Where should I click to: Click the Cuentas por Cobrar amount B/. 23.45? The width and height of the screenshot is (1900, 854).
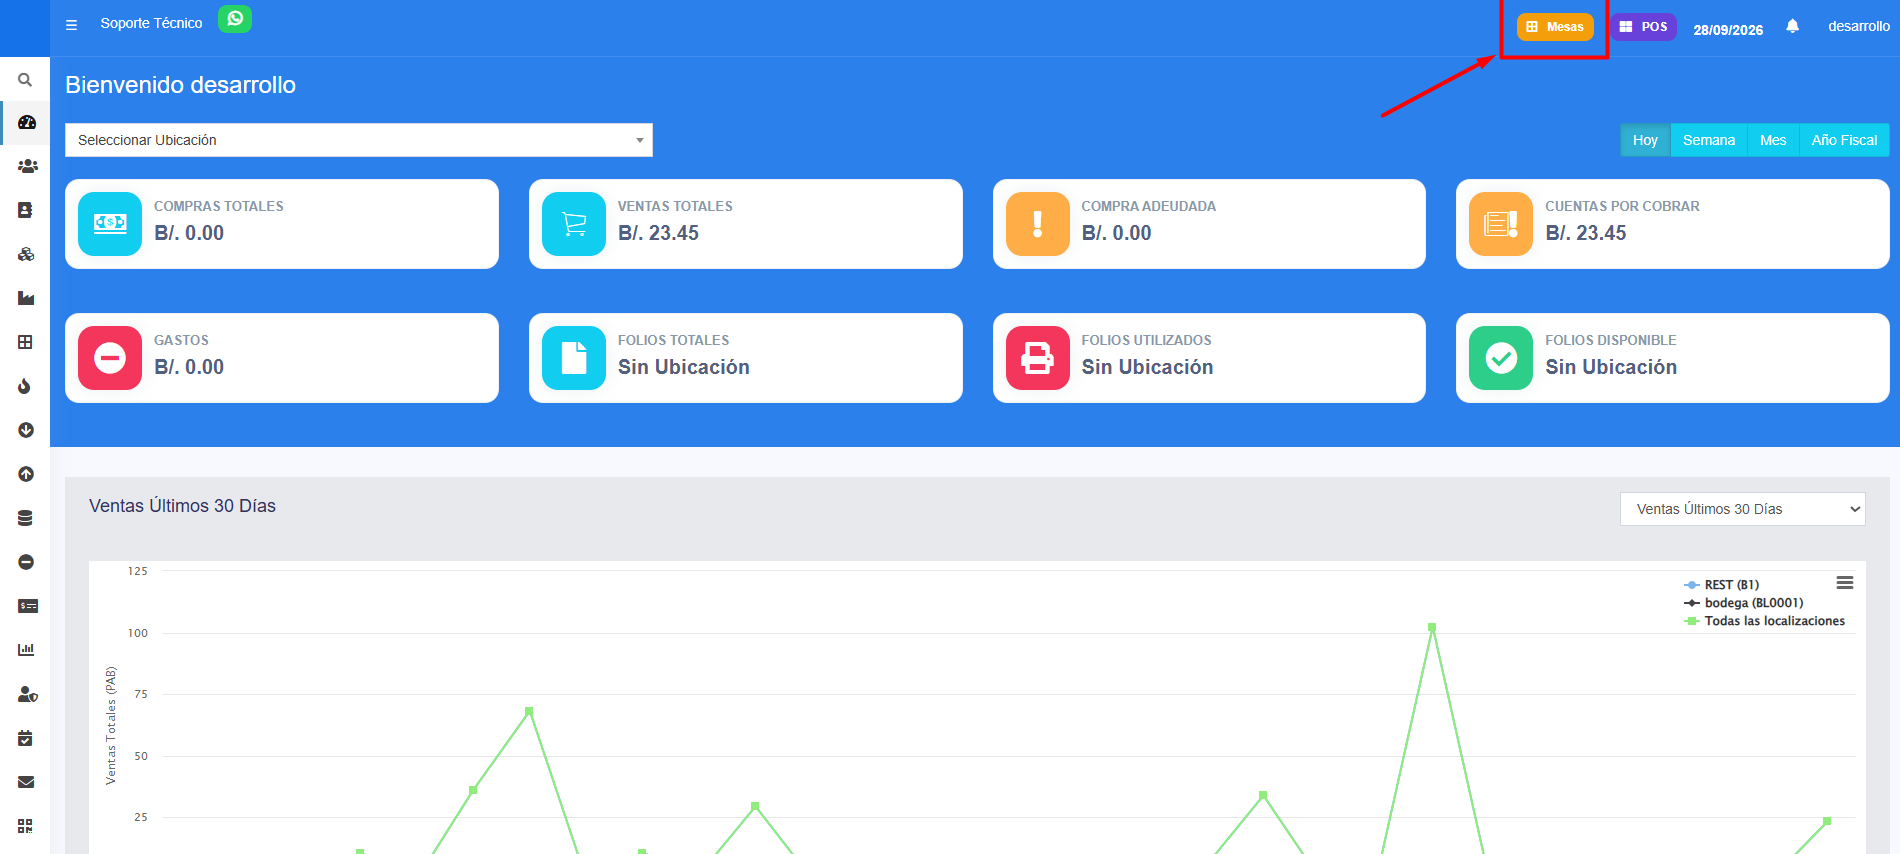coord(1586,233)
